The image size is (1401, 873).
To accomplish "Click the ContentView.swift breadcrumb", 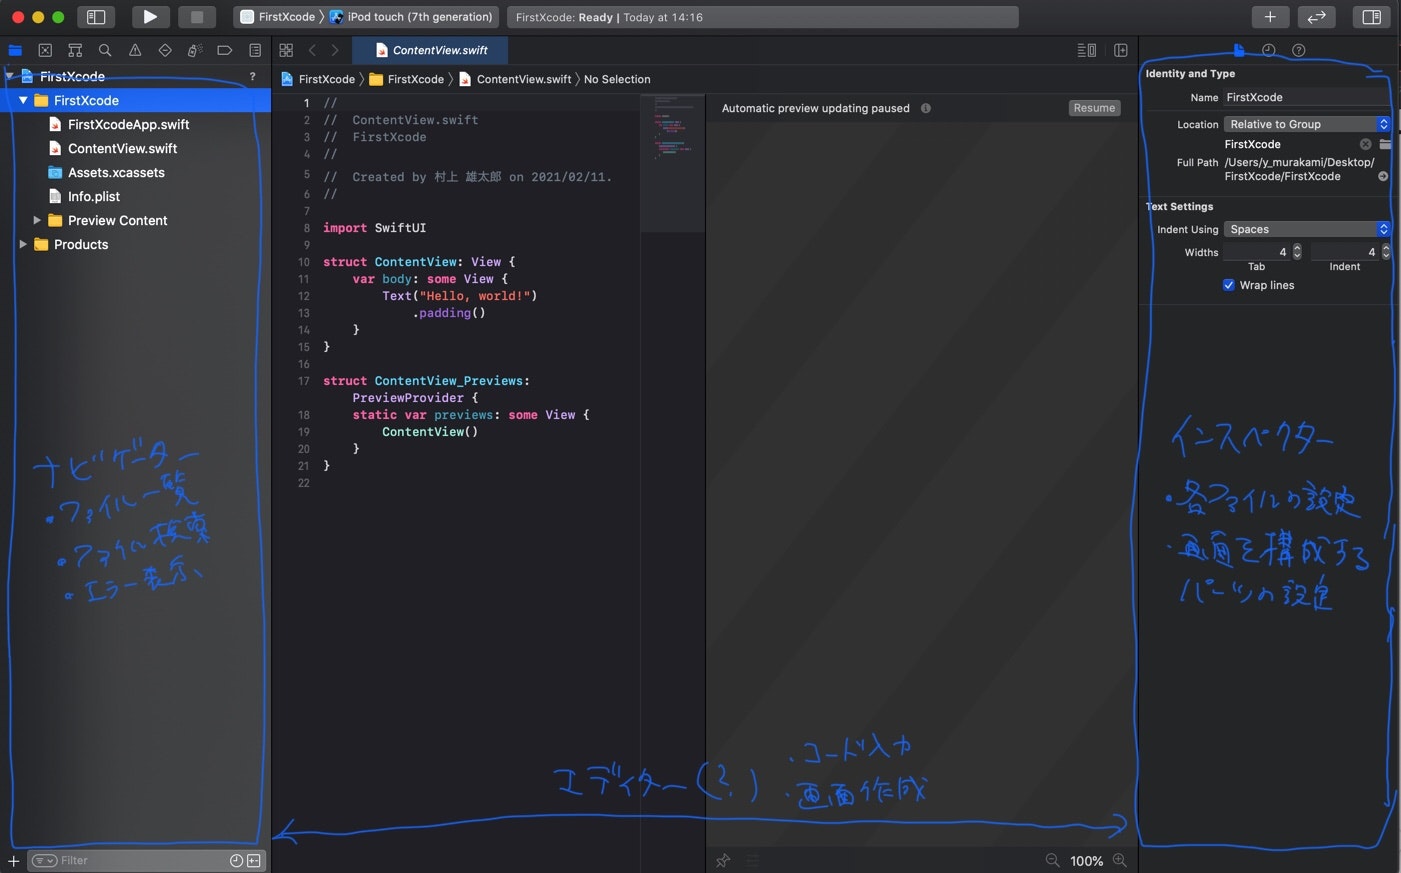I will click(515, 79).
